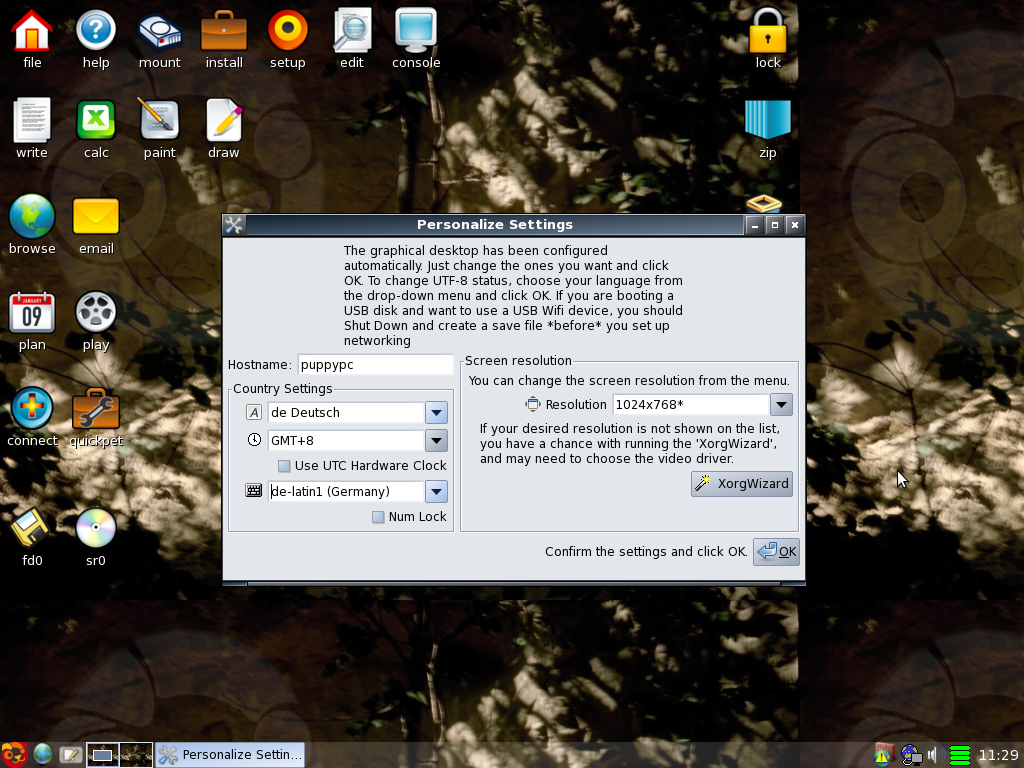Click the Hostname text field
The image size is (1024, 768).
375,365
